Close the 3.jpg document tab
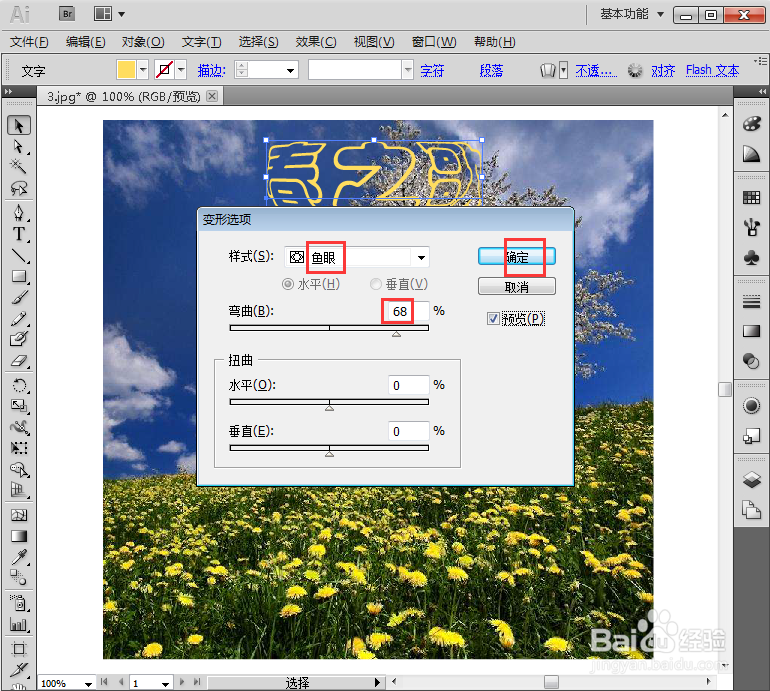This screenshot has width=770, height=691. click(212, 96)
